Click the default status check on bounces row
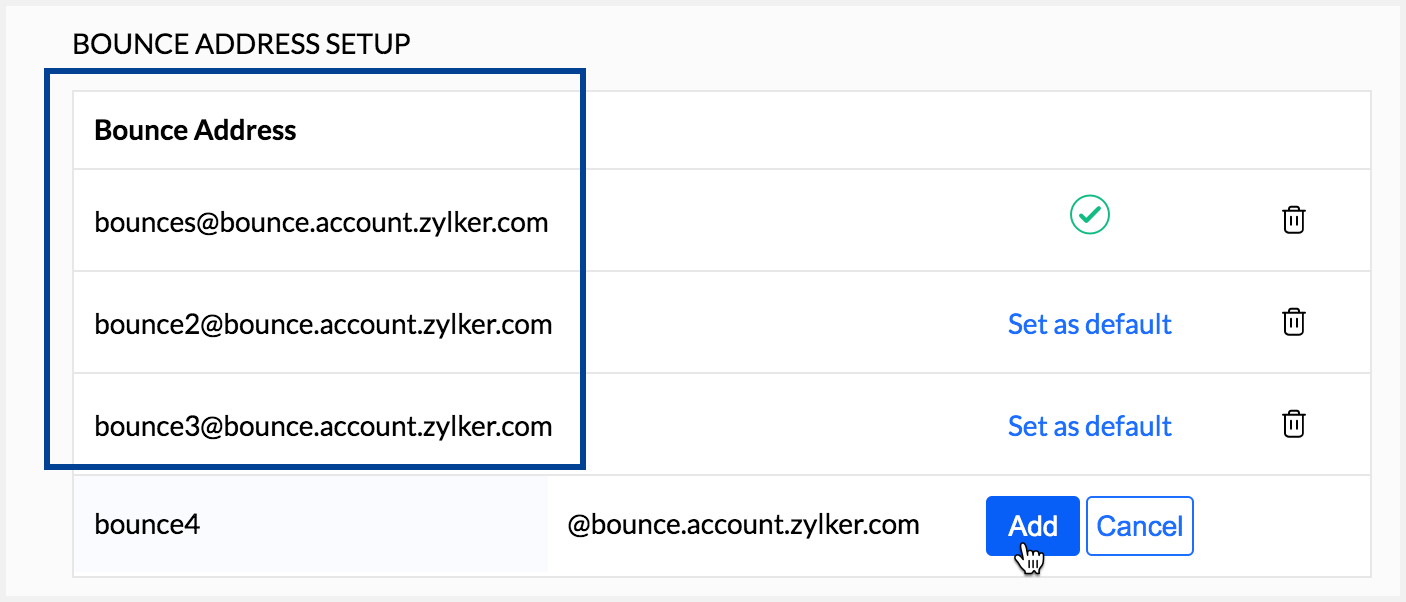The height and width of the screenshot is (602, 1406). 1090,216
